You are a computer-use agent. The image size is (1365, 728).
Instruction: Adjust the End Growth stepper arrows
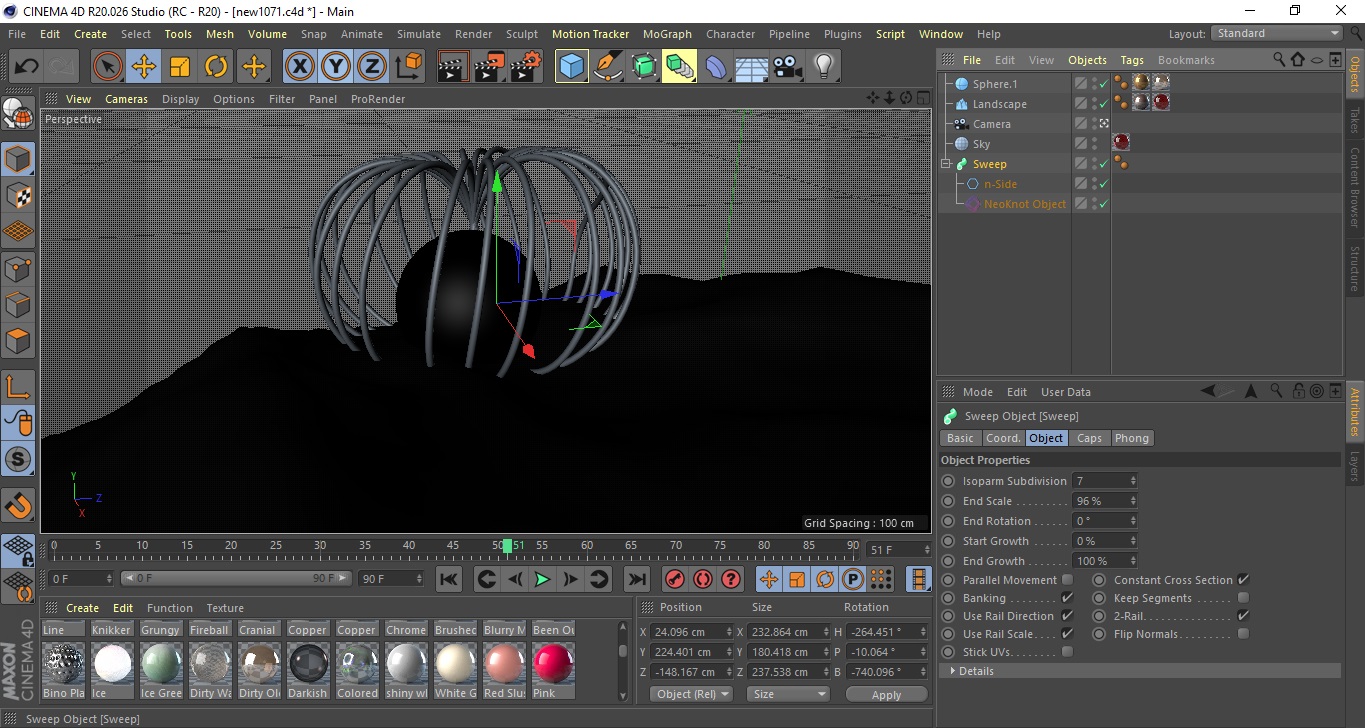1133,561
